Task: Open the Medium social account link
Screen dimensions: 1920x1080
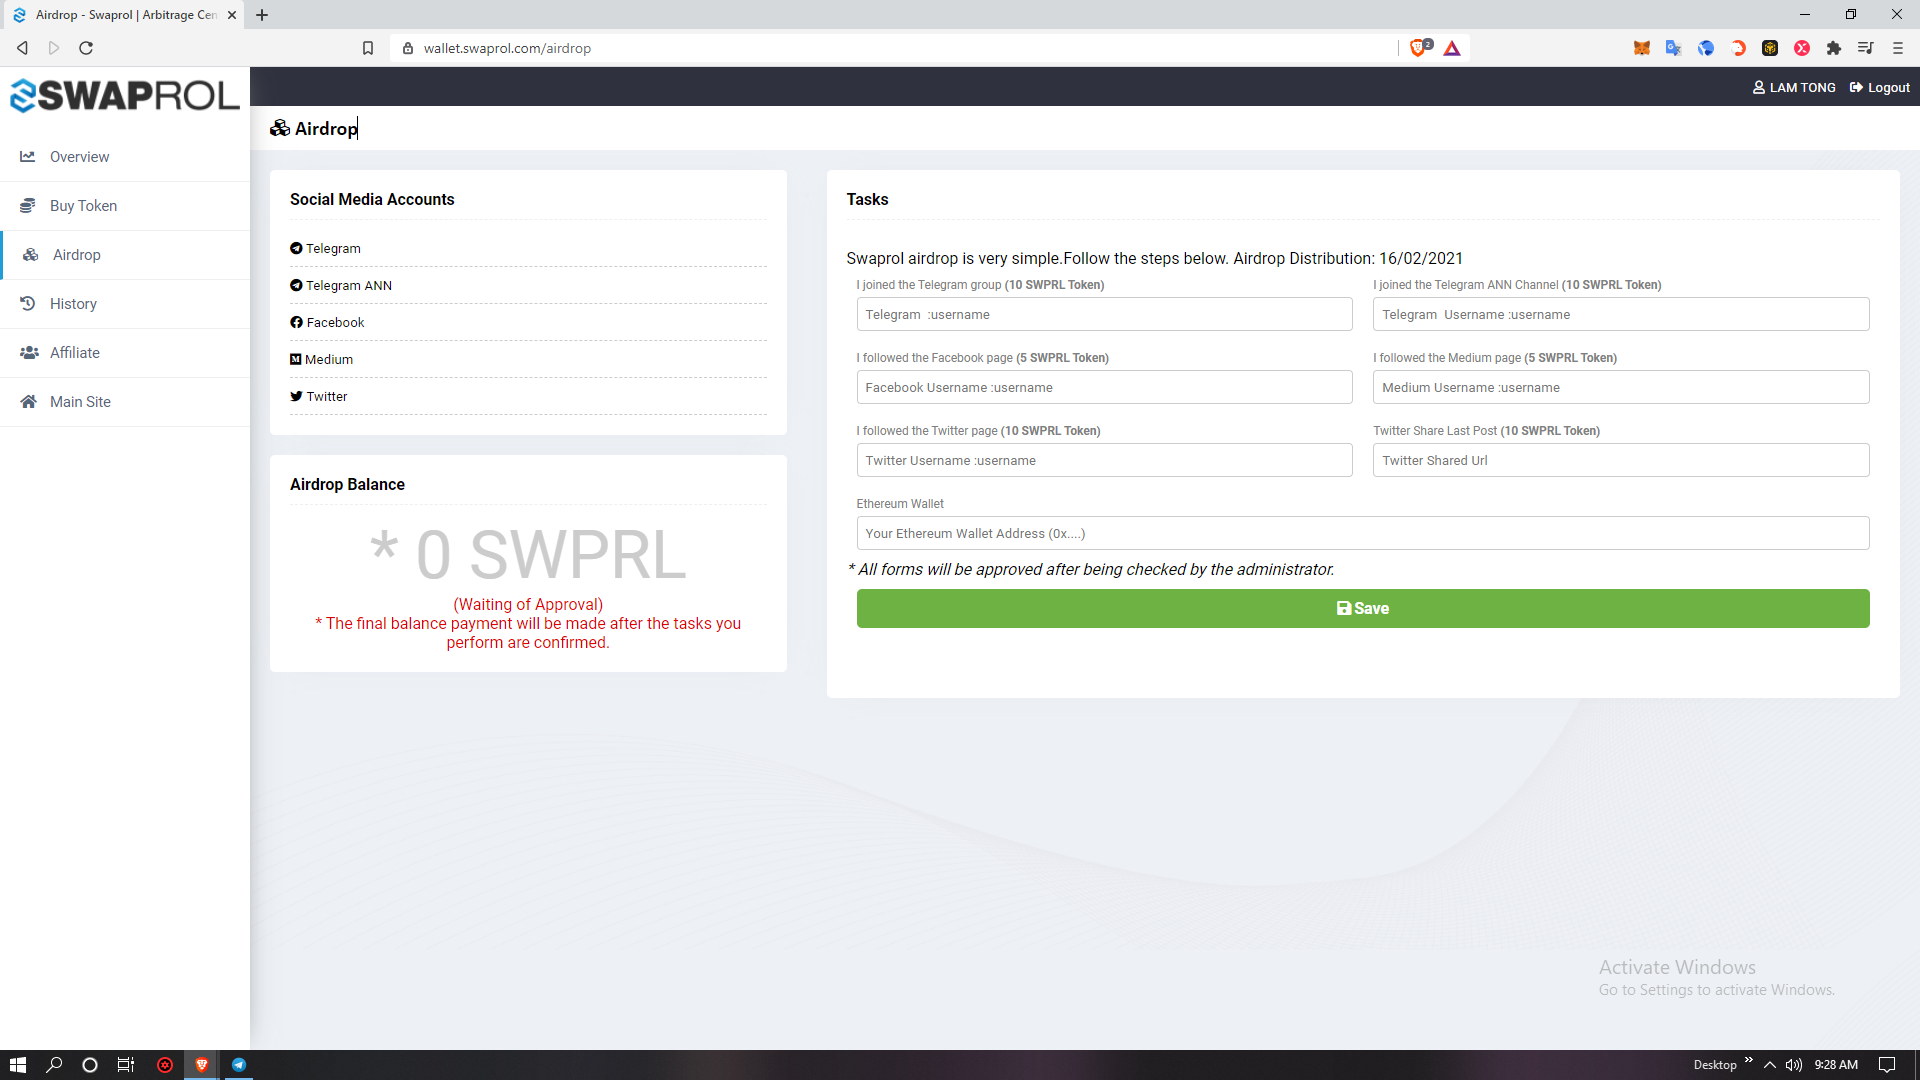Action: pos(328,360)
